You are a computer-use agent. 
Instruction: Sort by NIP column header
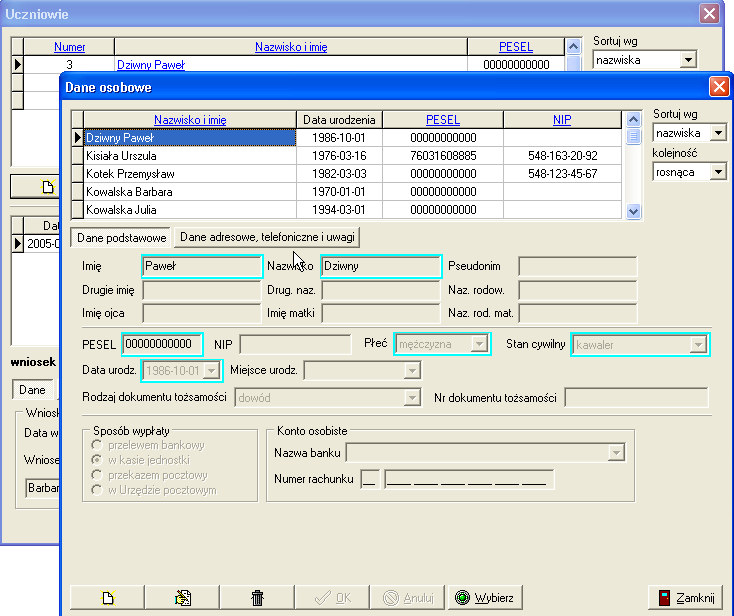click(562, 120)
